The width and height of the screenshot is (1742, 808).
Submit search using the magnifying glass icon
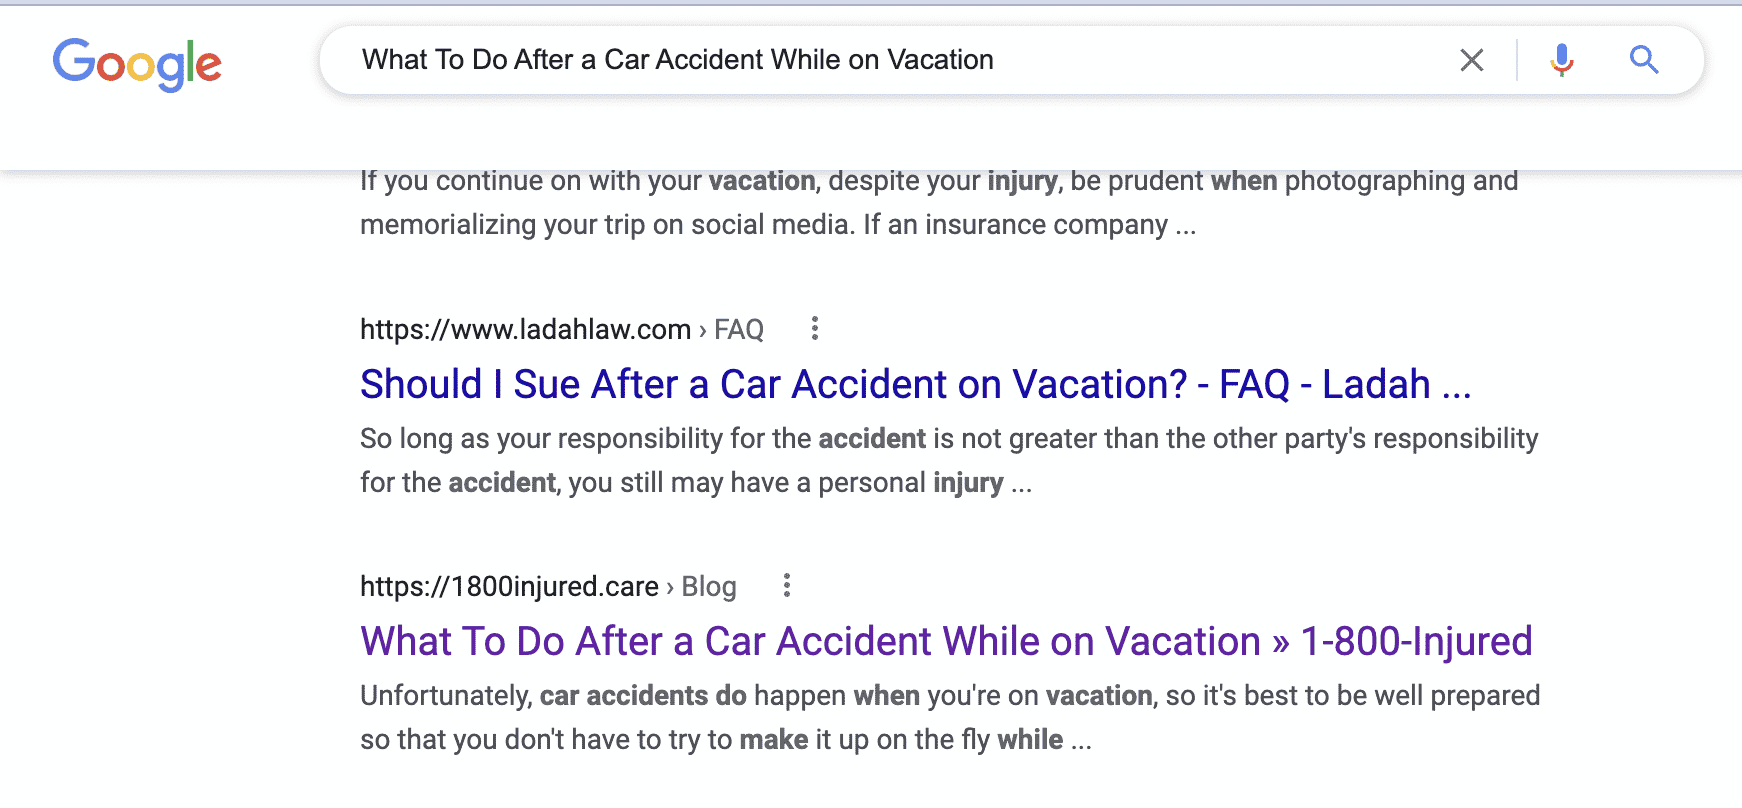pos(1644,60)
